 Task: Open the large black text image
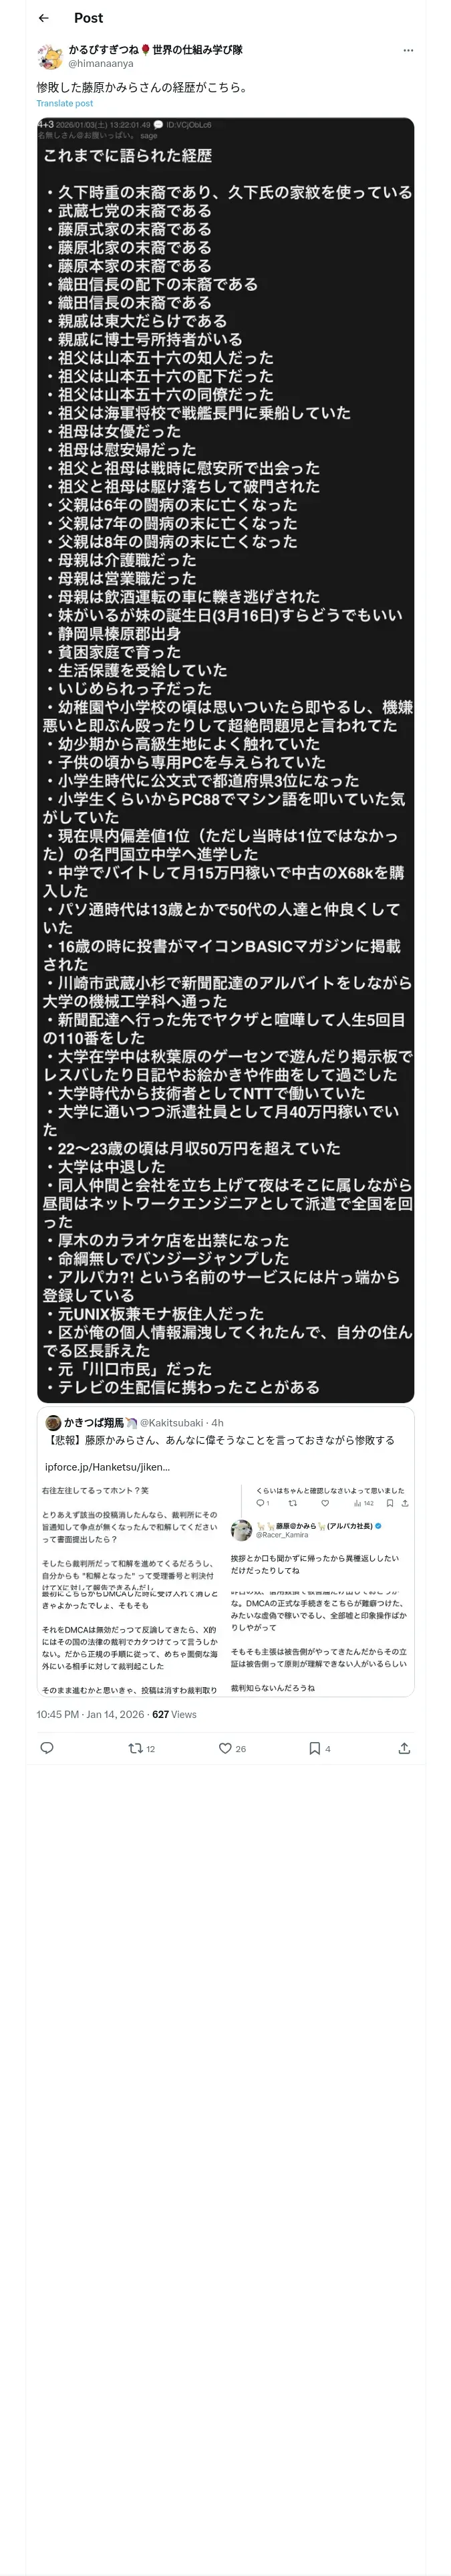[225, 760]
